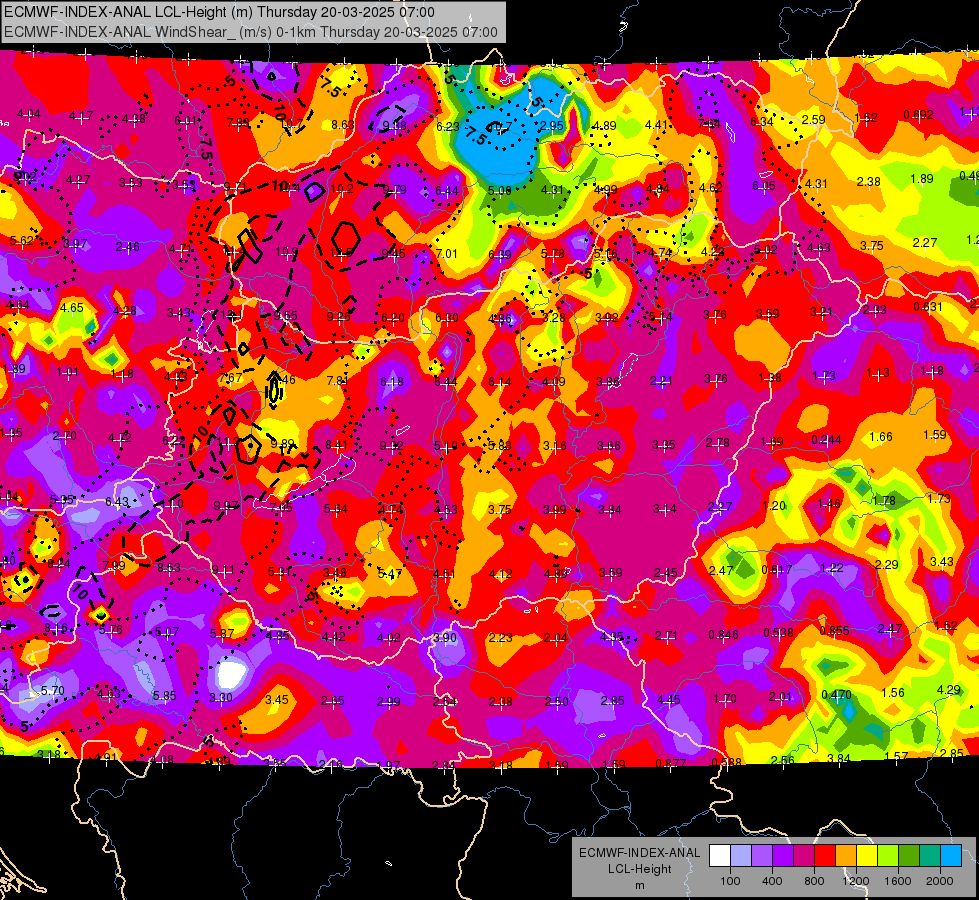Click the grid value 7.01
Screen dimensions: 979x900
tap(446, 254)
